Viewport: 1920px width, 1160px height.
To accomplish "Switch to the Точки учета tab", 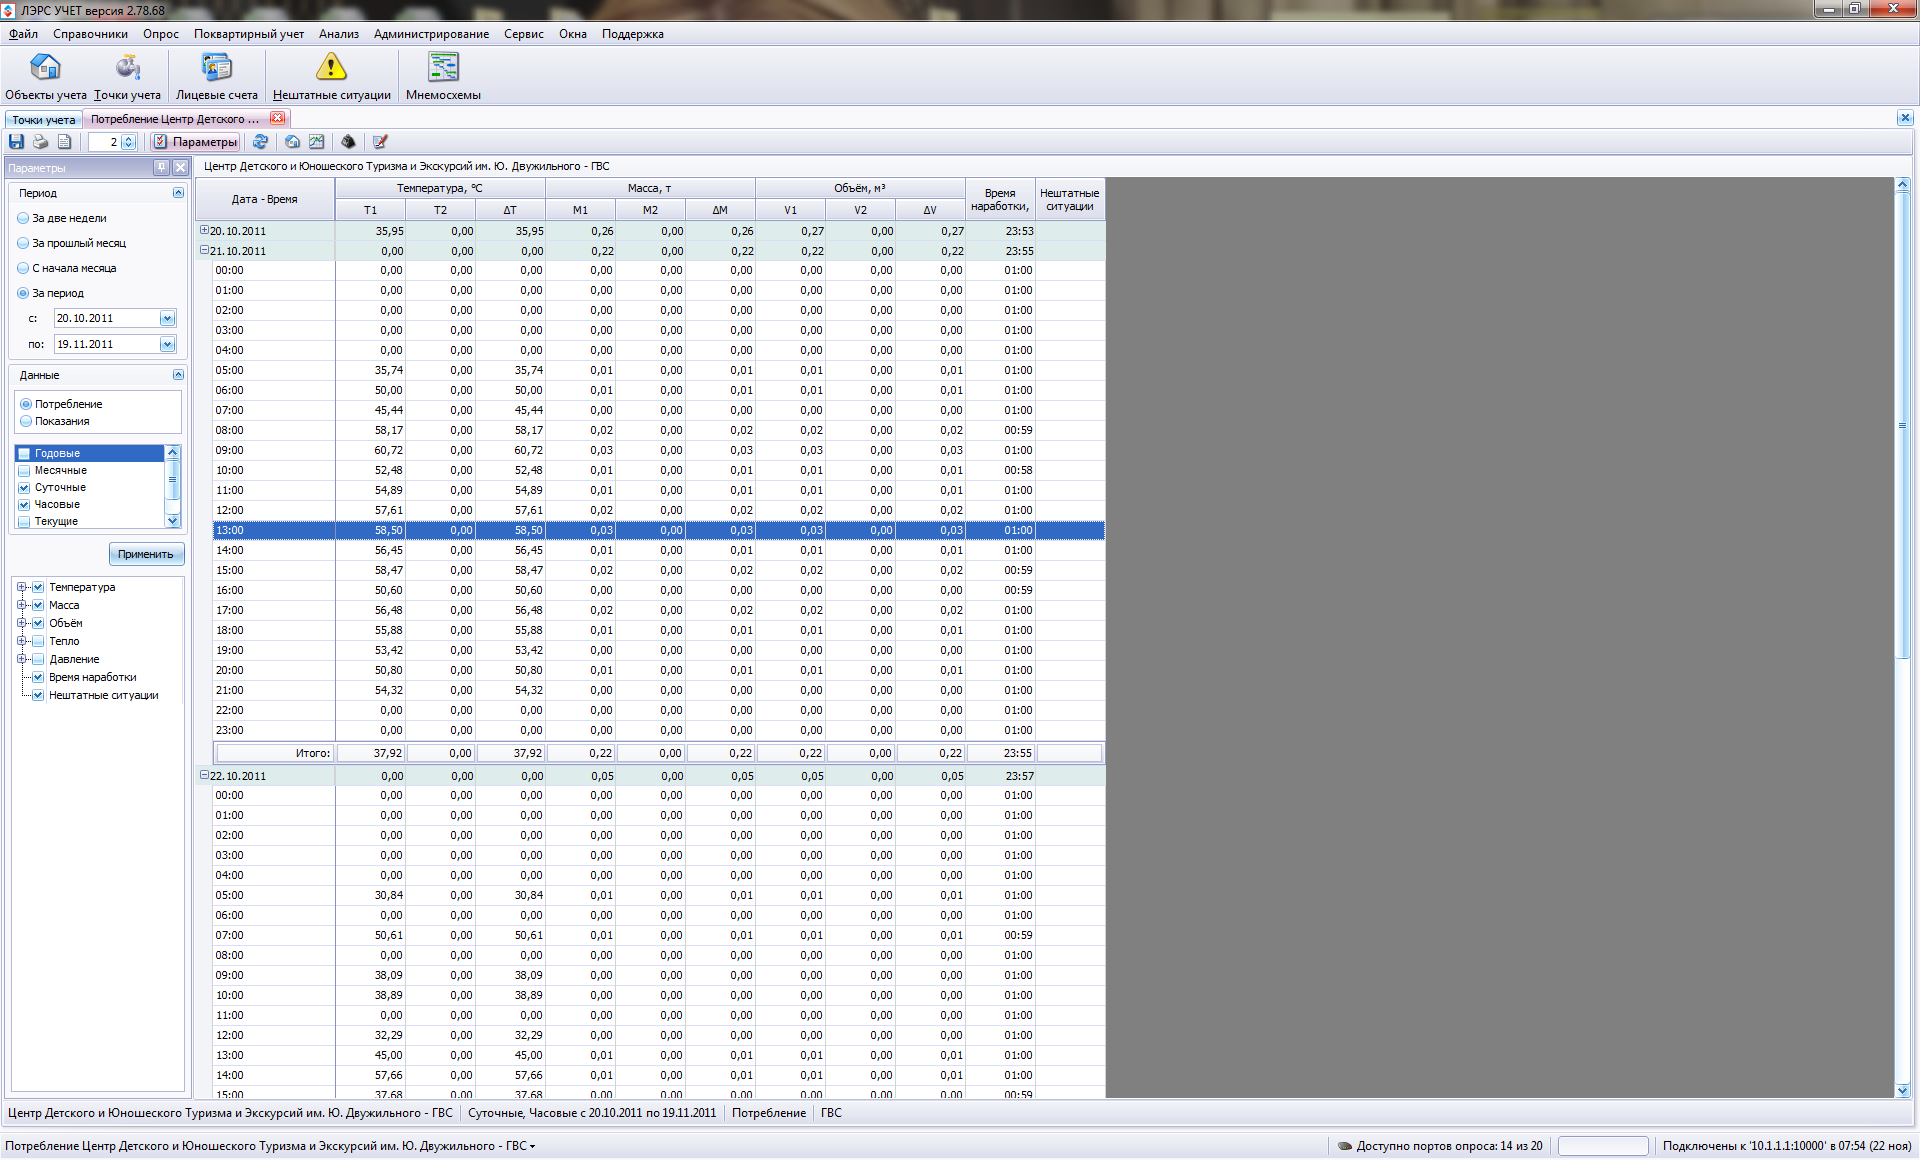I will pyautogui.click(x=43, y=120).
